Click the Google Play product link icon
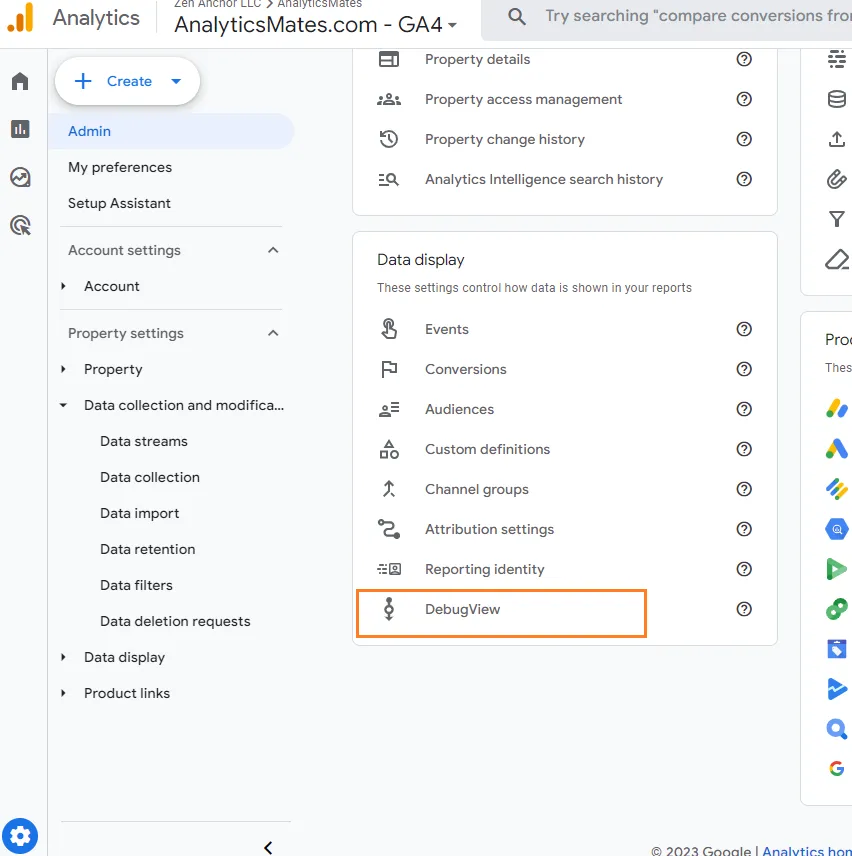852x856 pixels. (836, 569)
